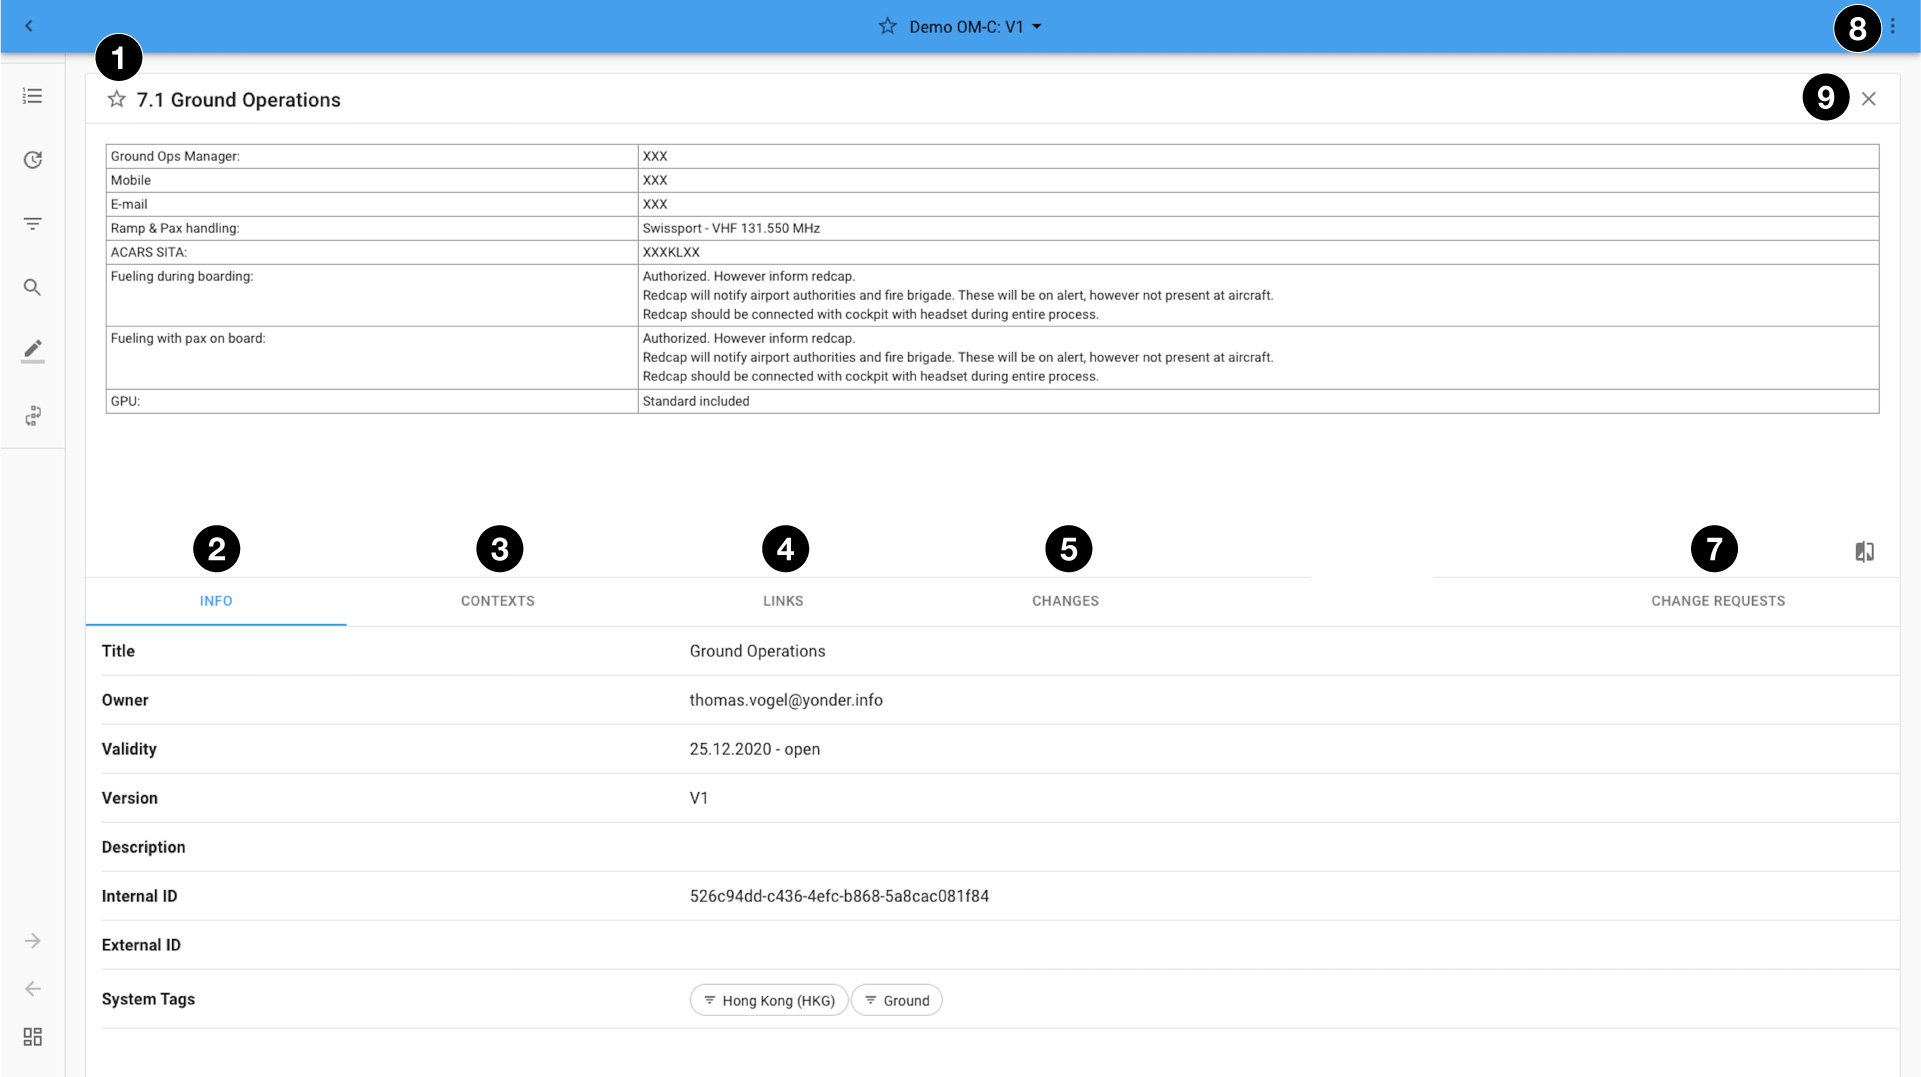Select the owner email thomas.vogel@yonder.info
This screenshot has width=1921, height=1077.
(x=786, y=700)
